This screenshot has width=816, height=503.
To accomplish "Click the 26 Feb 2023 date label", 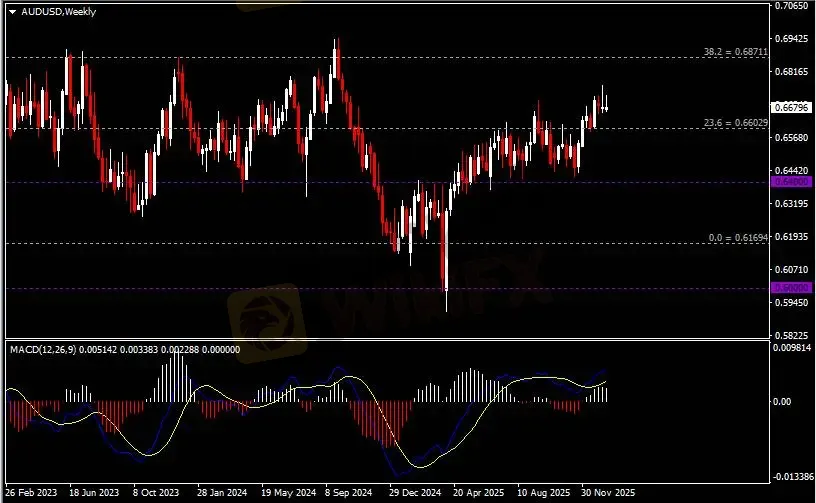I will pyautogui.click(x=31, y=493).
